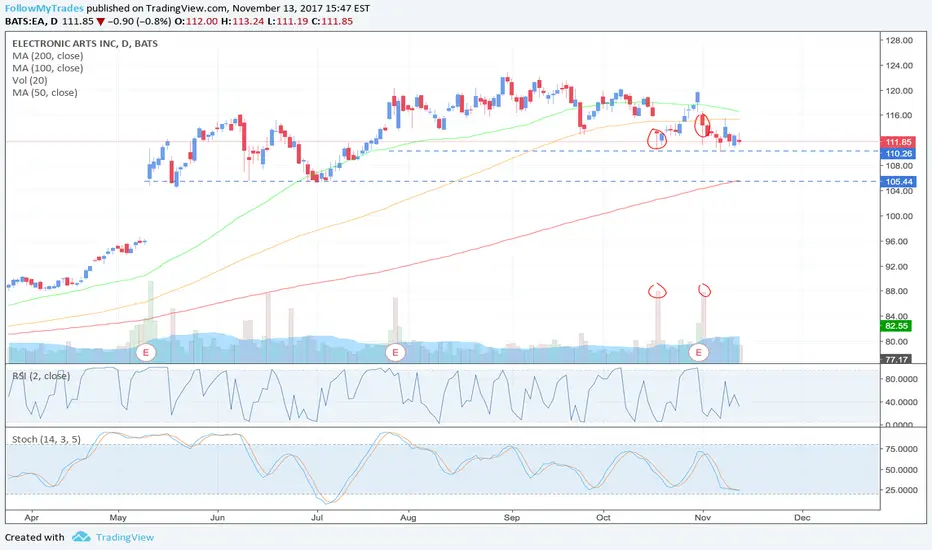Click the red down-triangle change indicator in header
Viewport: 932px width, 550px height.
coord(100,22)
